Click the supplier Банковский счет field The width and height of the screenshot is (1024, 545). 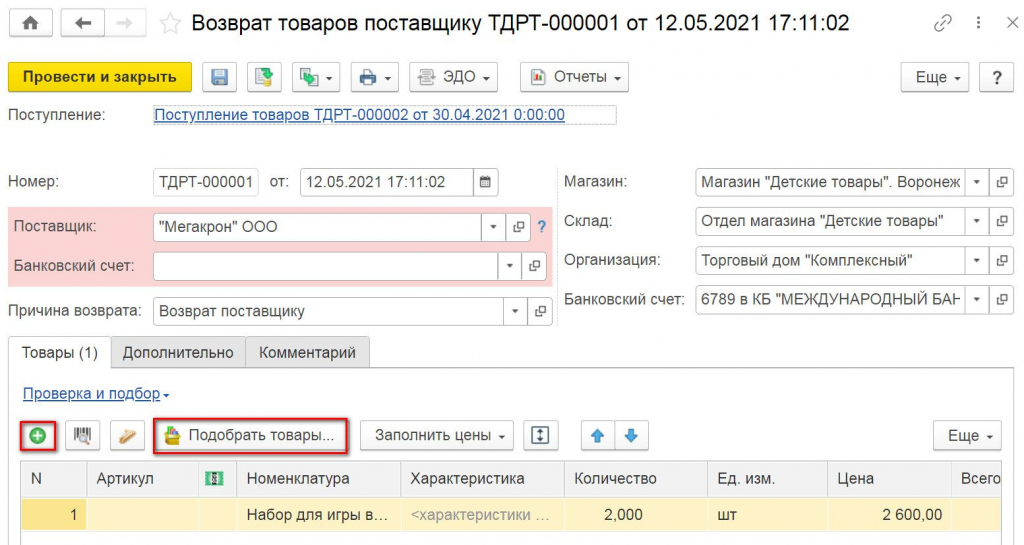point(325,266)
